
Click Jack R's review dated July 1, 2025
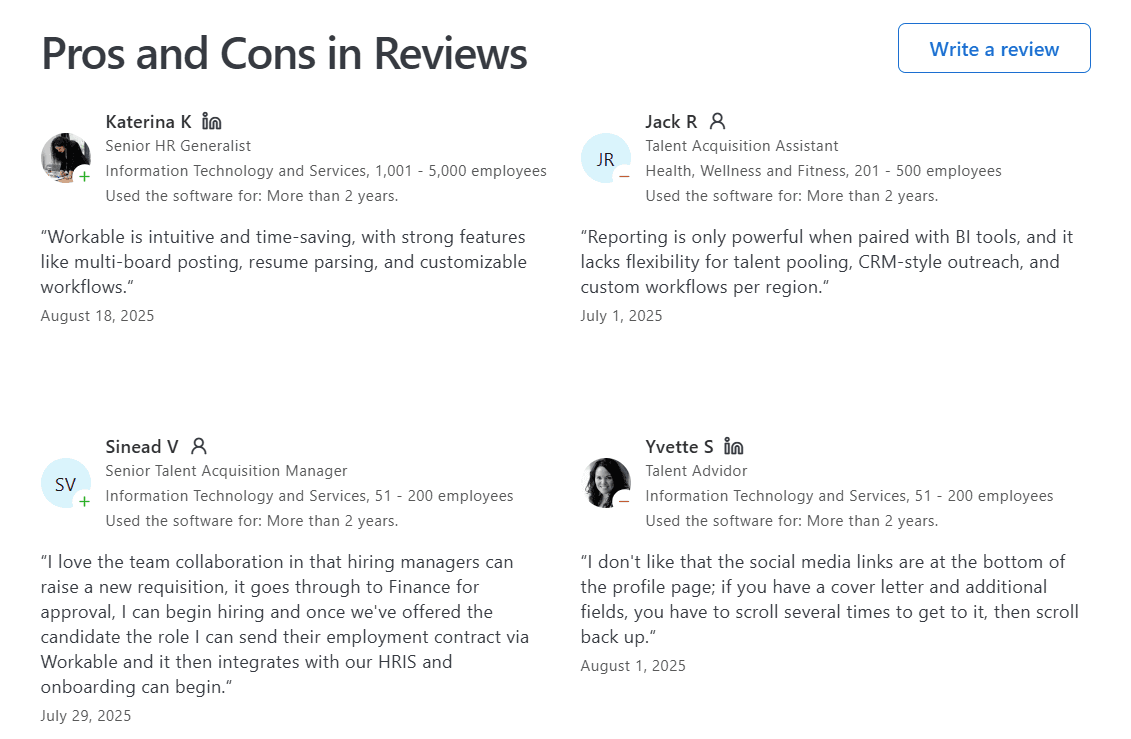[827, 262]
